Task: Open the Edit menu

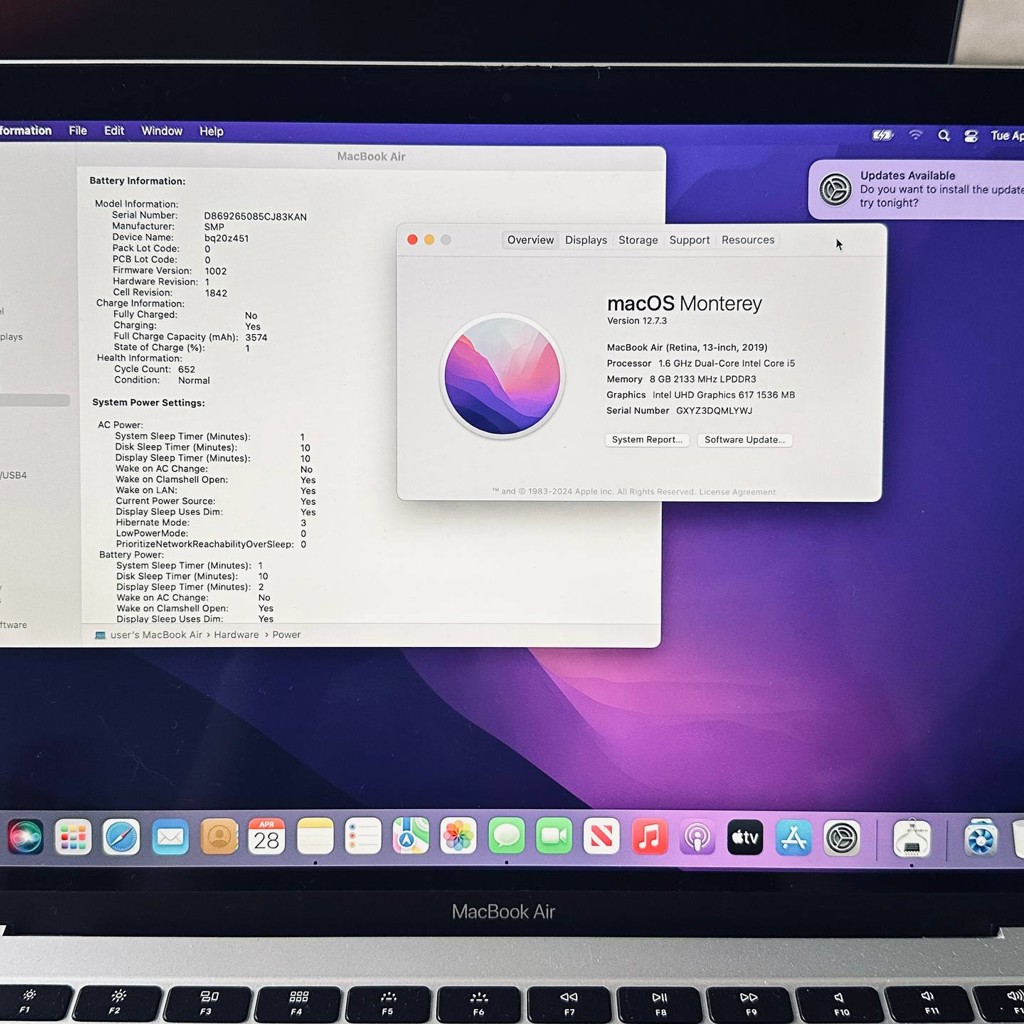Action: coord(114,131)
